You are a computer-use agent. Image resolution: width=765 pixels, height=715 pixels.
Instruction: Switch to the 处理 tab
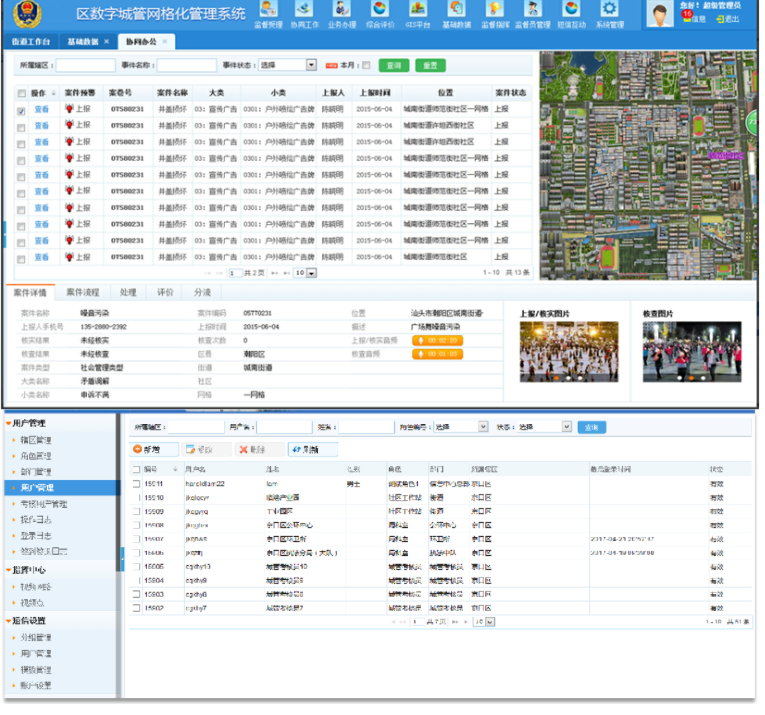tap(128, 292)
